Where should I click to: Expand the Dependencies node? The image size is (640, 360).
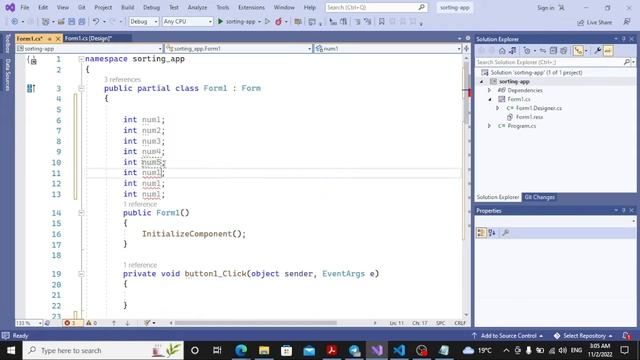(489, 90)
